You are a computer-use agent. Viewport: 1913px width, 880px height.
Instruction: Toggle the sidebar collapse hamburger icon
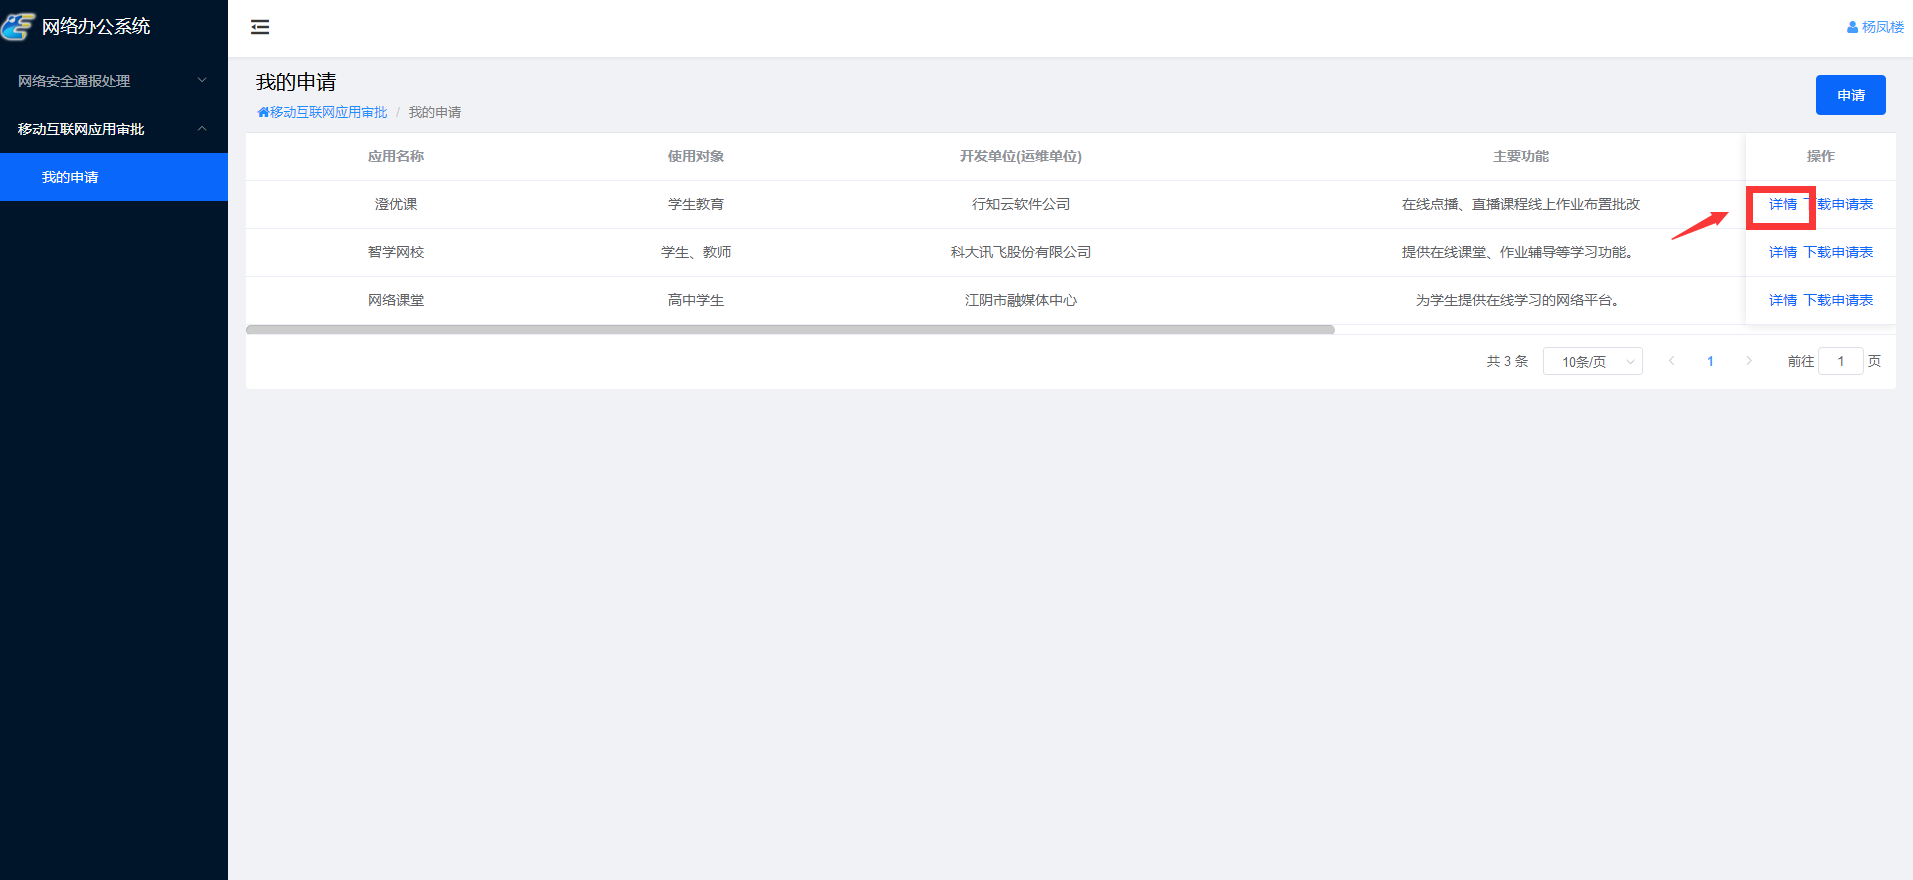click(260, 27)
